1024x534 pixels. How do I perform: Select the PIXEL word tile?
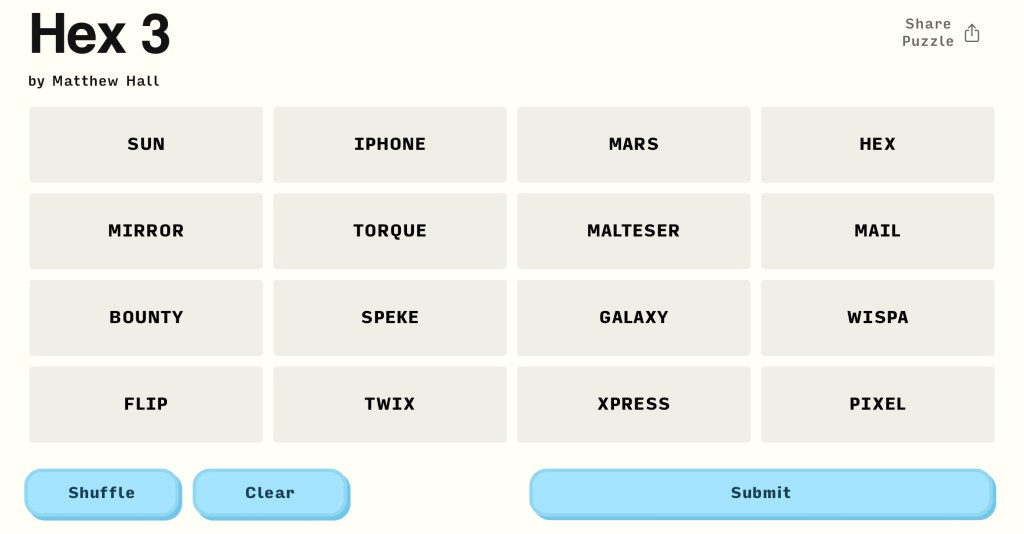[877, 404]
